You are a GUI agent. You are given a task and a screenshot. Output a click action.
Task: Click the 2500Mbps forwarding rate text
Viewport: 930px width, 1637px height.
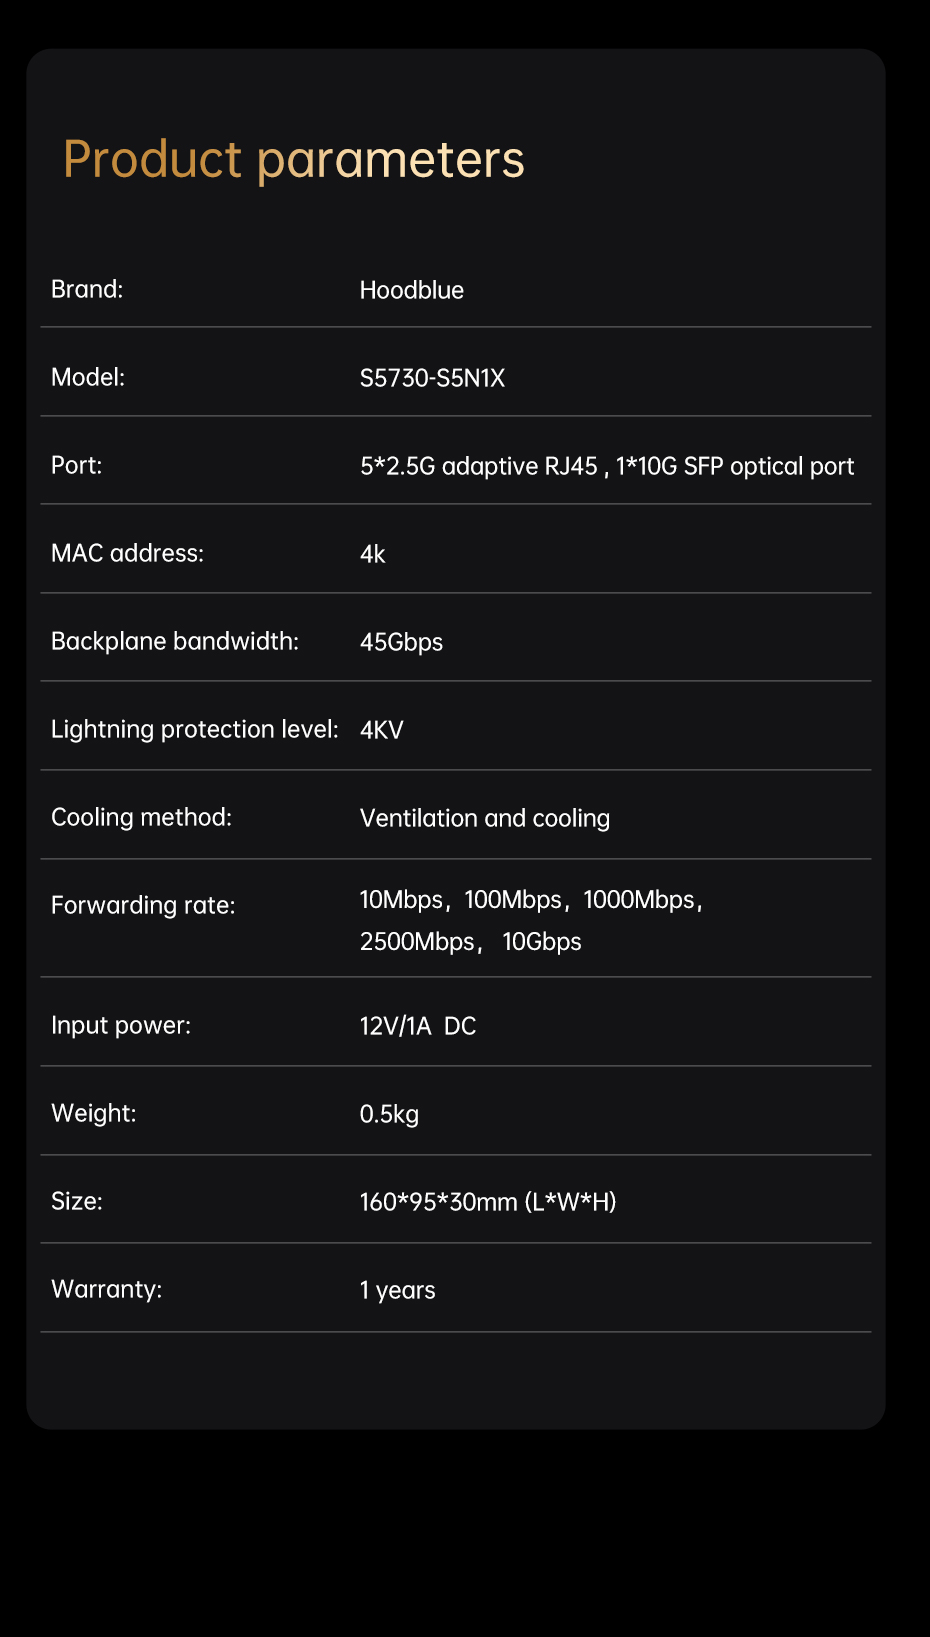coord(417,942)
